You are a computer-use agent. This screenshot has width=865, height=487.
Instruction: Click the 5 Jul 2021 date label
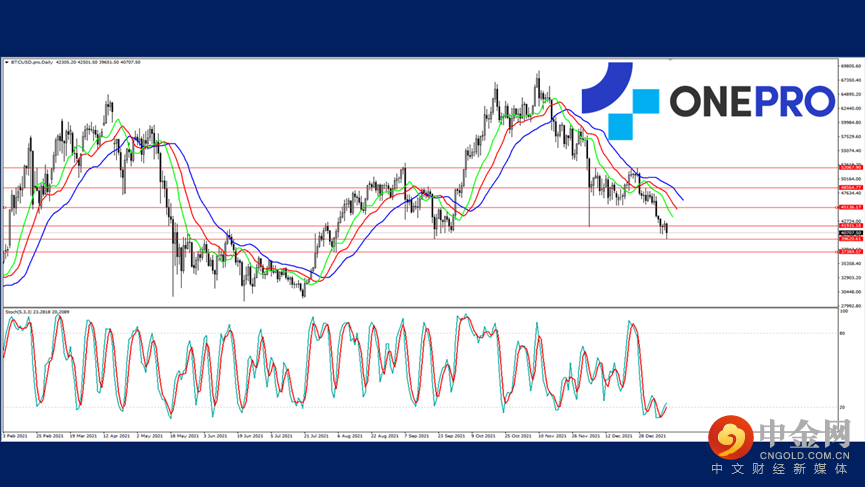281,436
